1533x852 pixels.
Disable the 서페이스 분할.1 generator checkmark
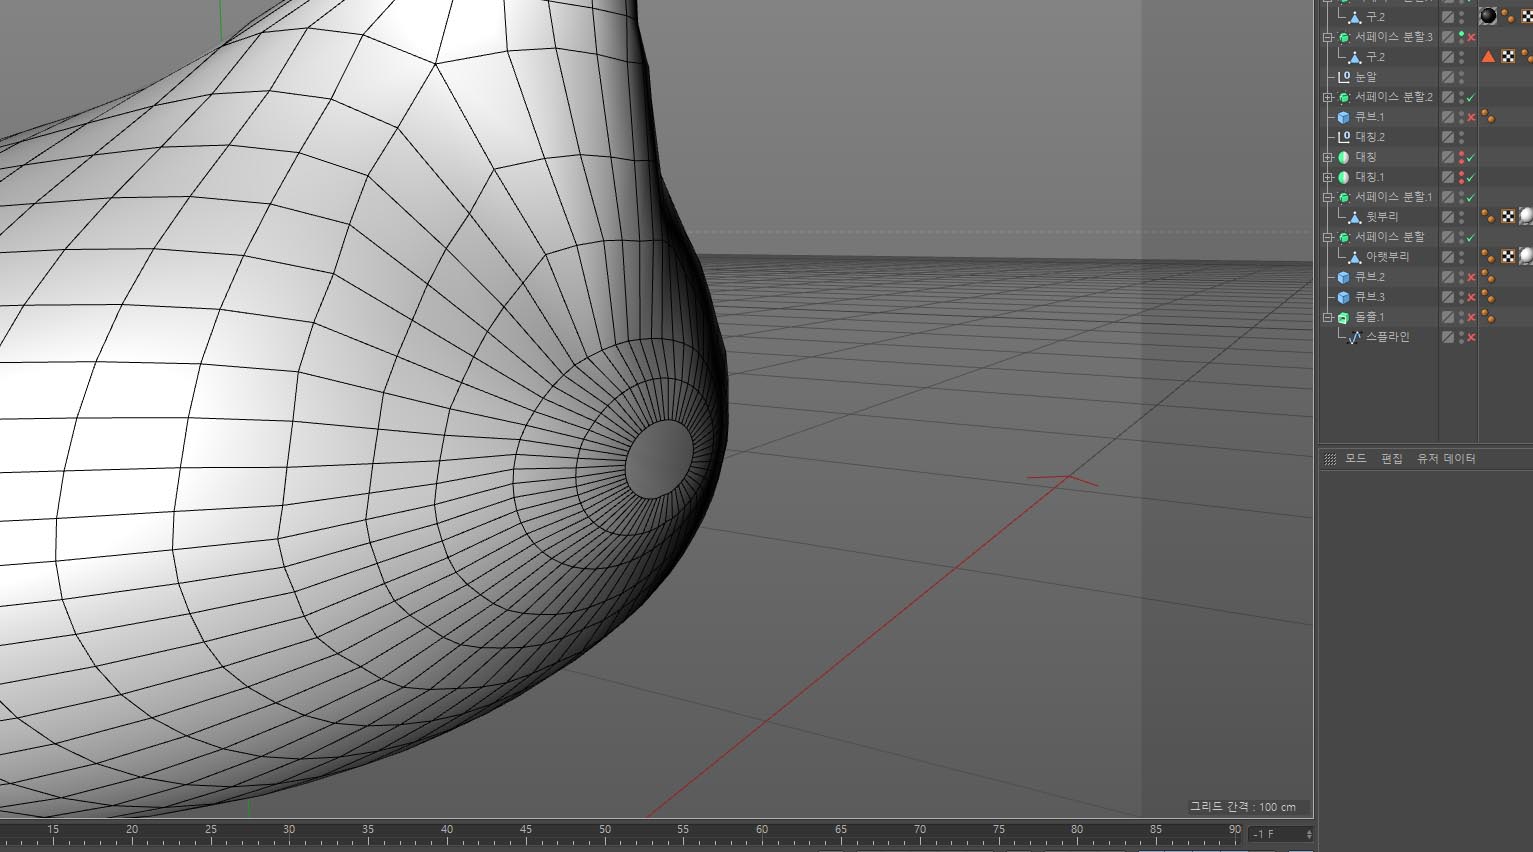tap(1471, 197)
